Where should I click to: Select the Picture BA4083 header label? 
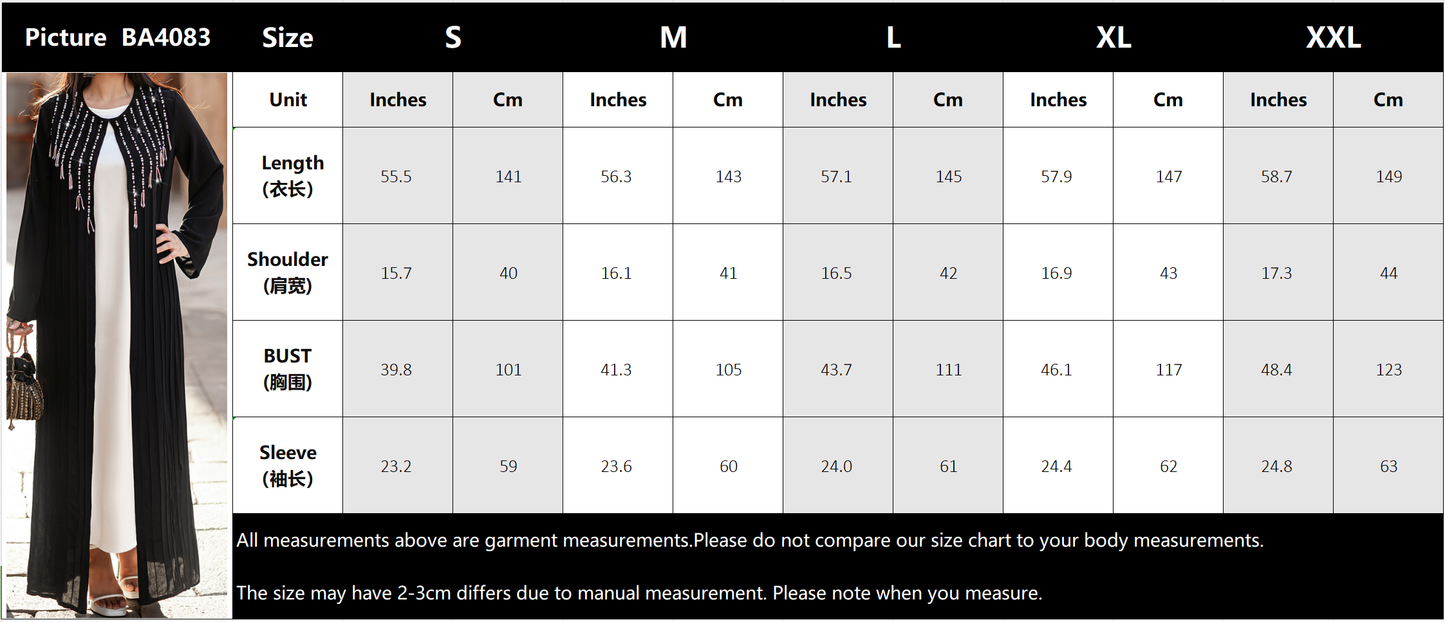pos(118,38)
